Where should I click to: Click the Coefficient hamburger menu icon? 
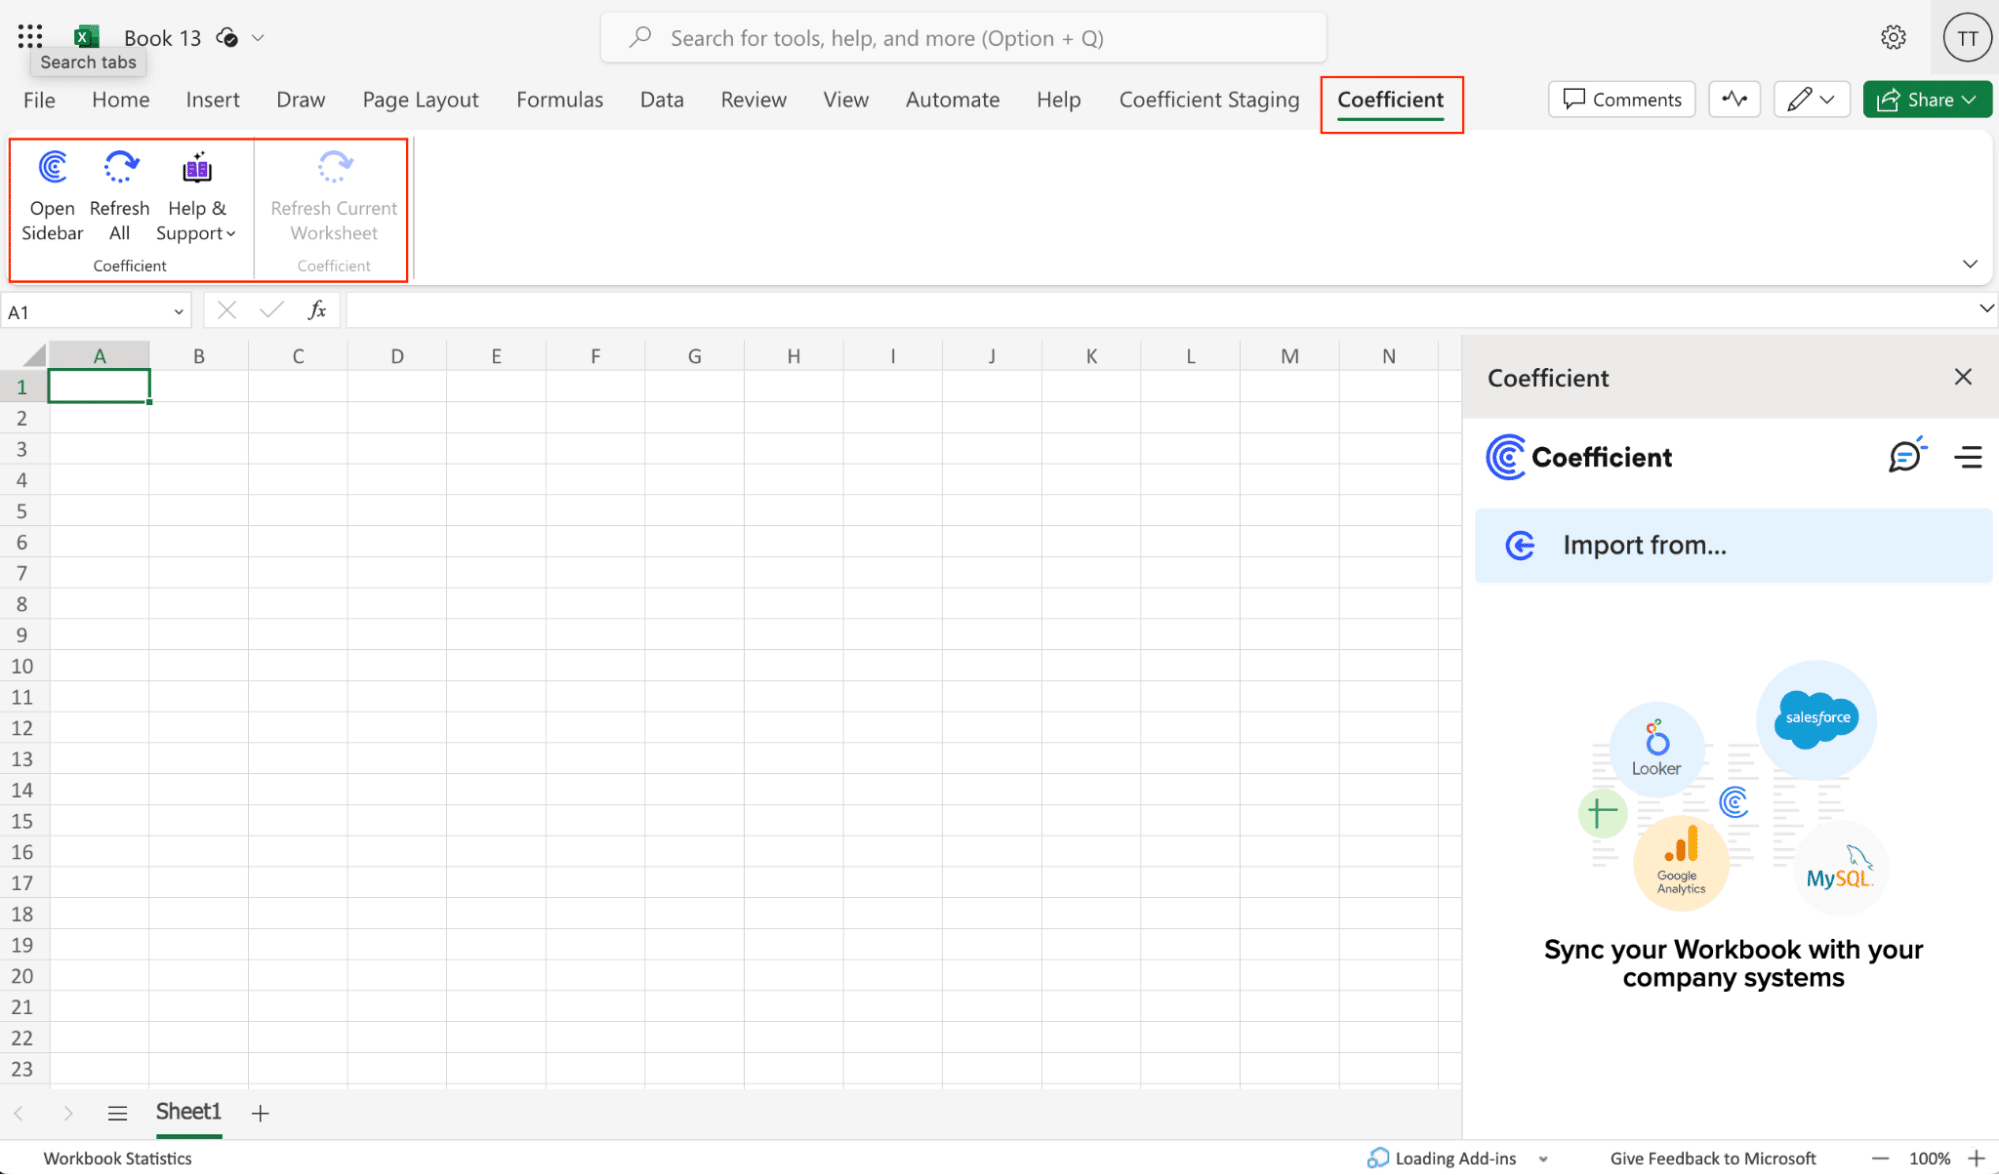pos(1970,457)
